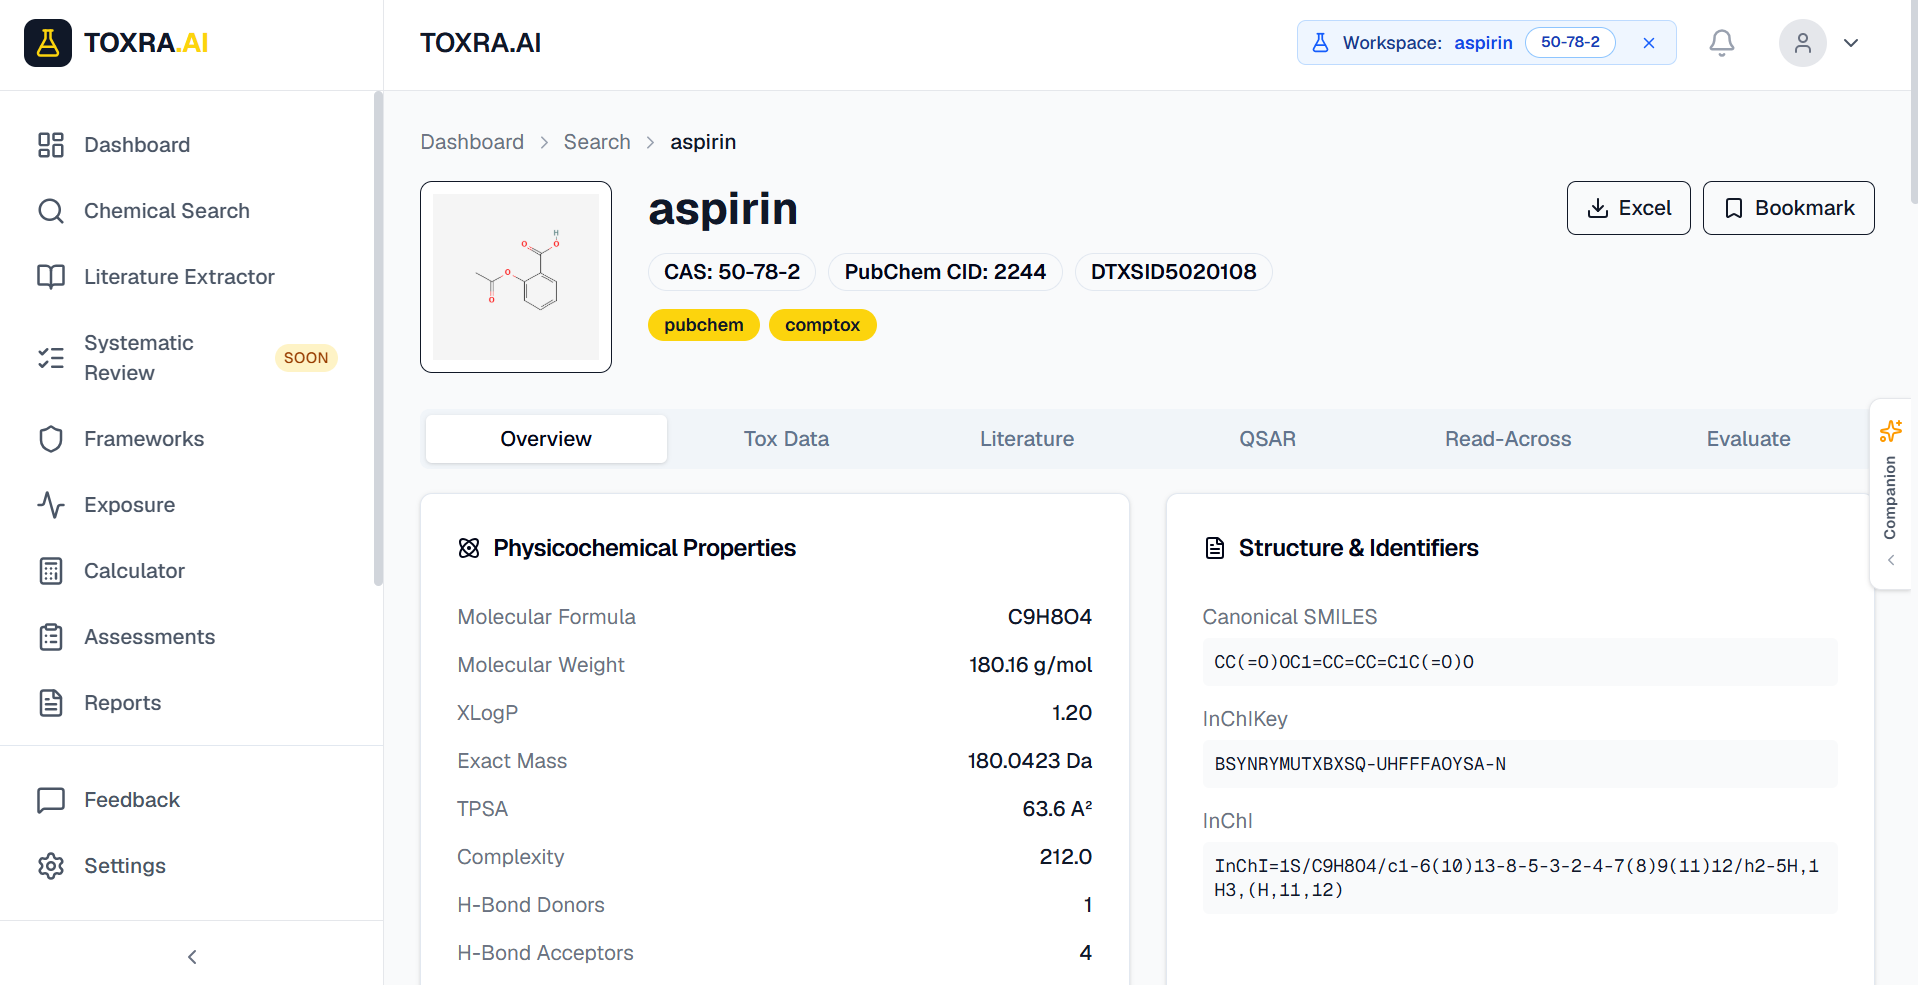Viewport: 1918px width, 985px height.
Task: Click the Exposure activity pulse icon
Action: (x=51, y=505)
